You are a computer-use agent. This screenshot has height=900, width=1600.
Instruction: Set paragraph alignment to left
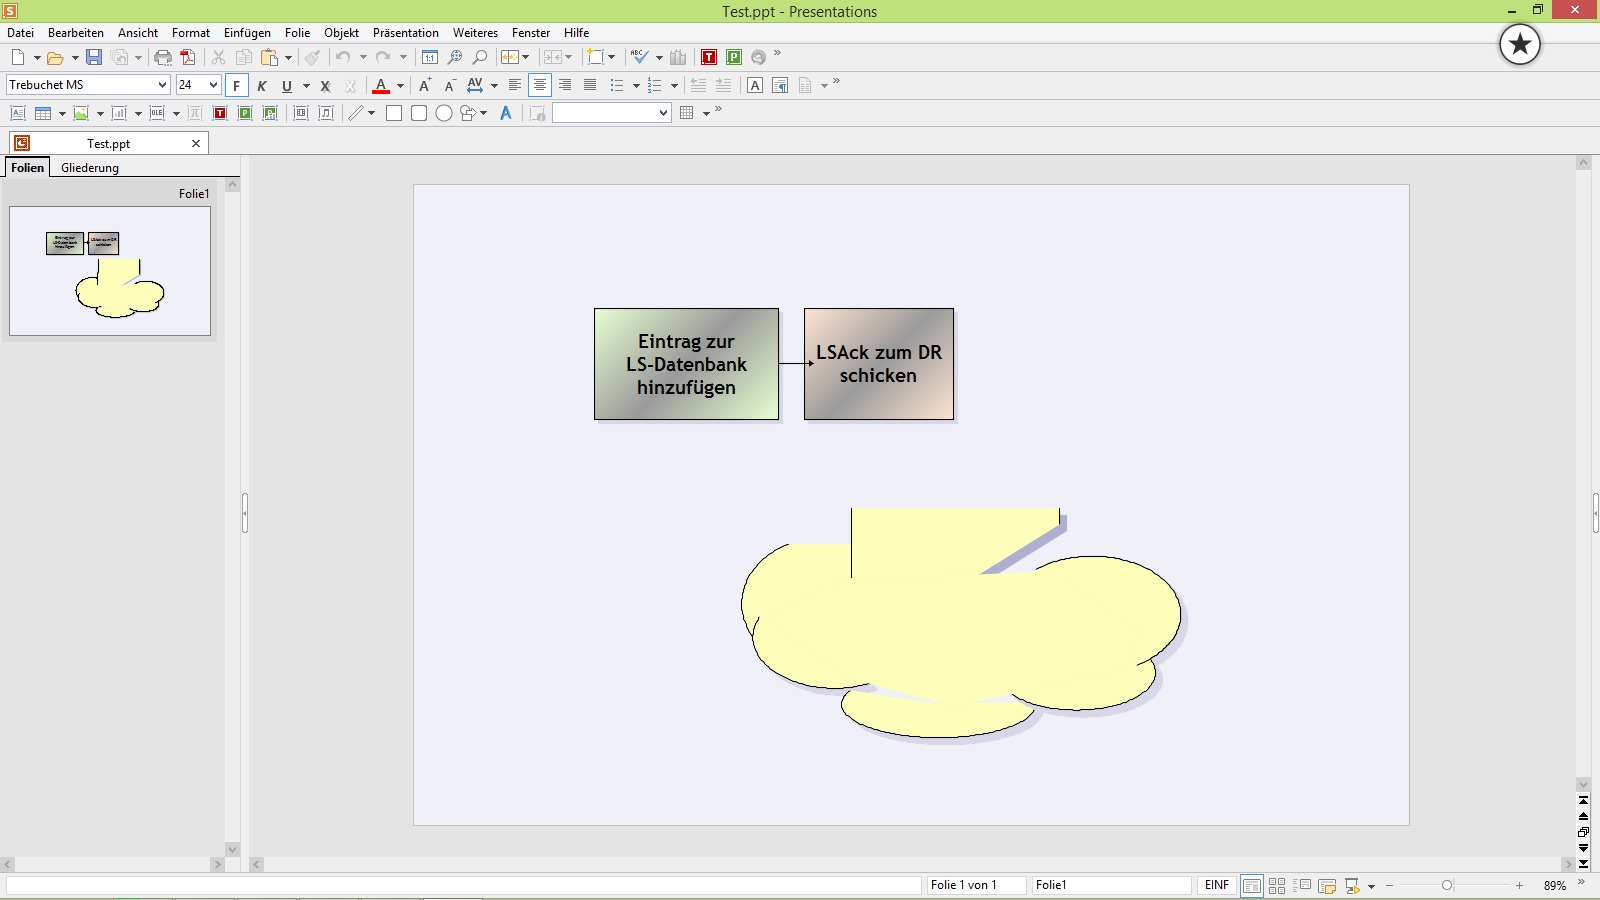[515, 85]
